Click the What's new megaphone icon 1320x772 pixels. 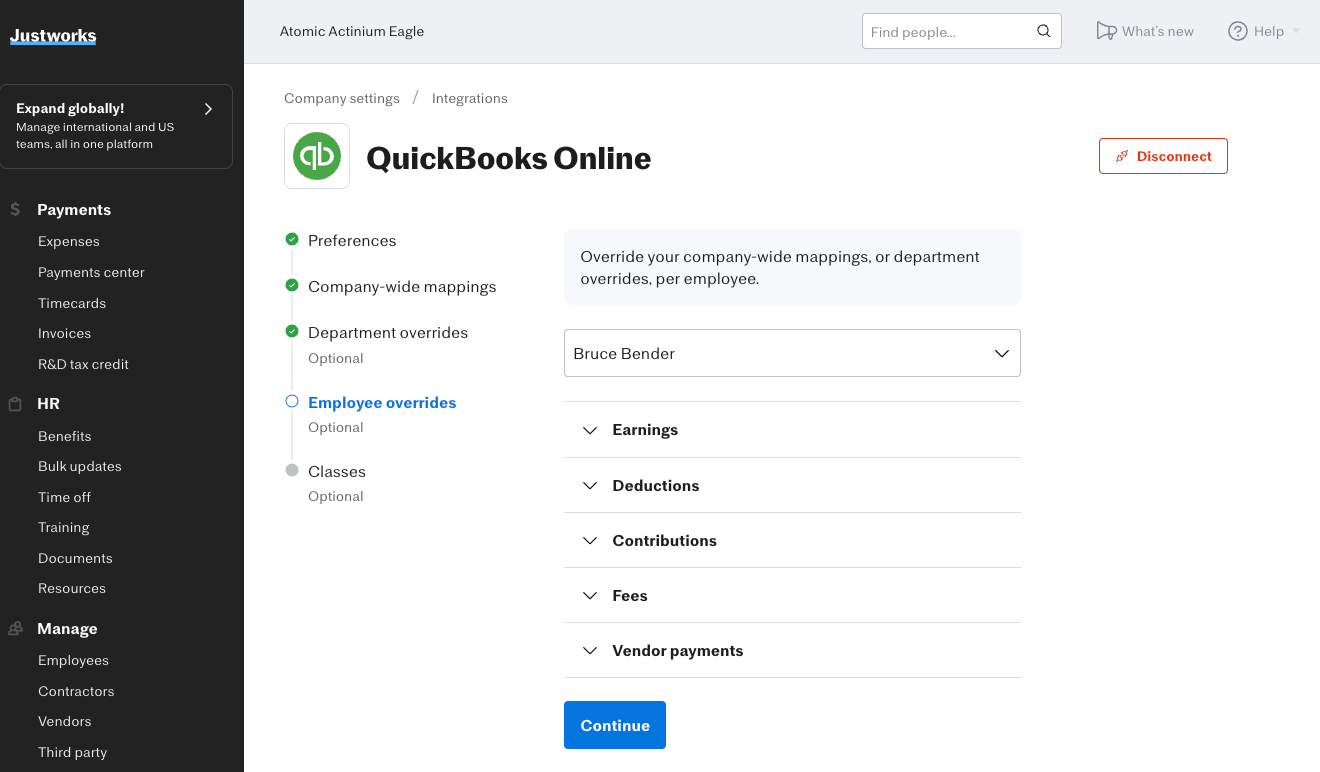(1105, 31)
